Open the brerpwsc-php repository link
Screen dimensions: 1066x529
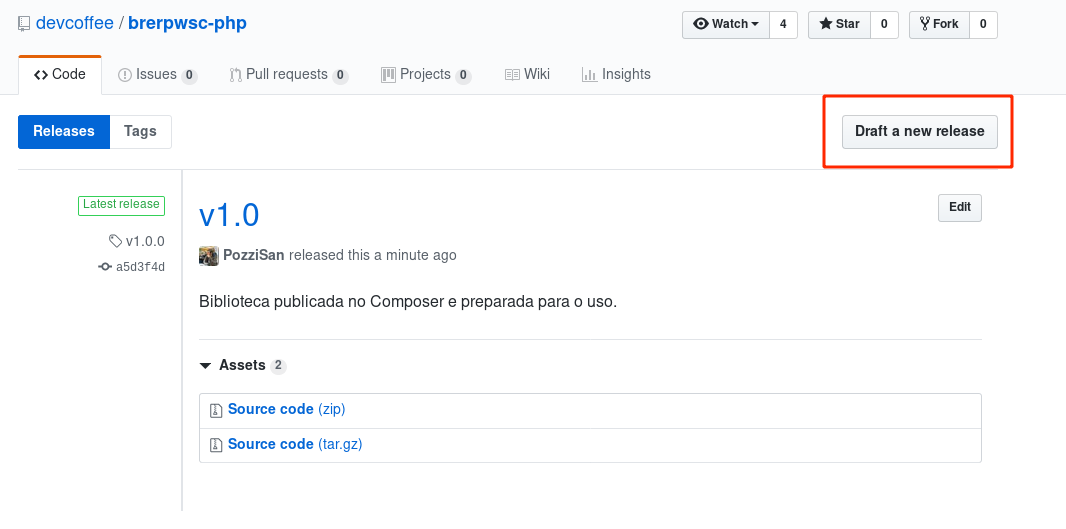point(187,23)
